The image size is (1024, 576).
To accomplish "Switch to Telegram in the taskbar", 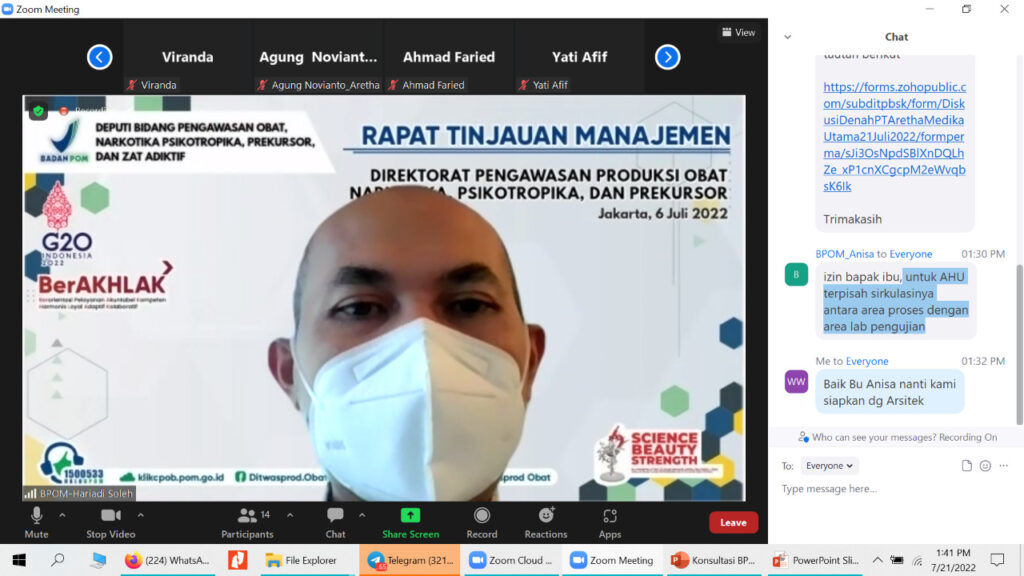I will click(x=409, y=560).
